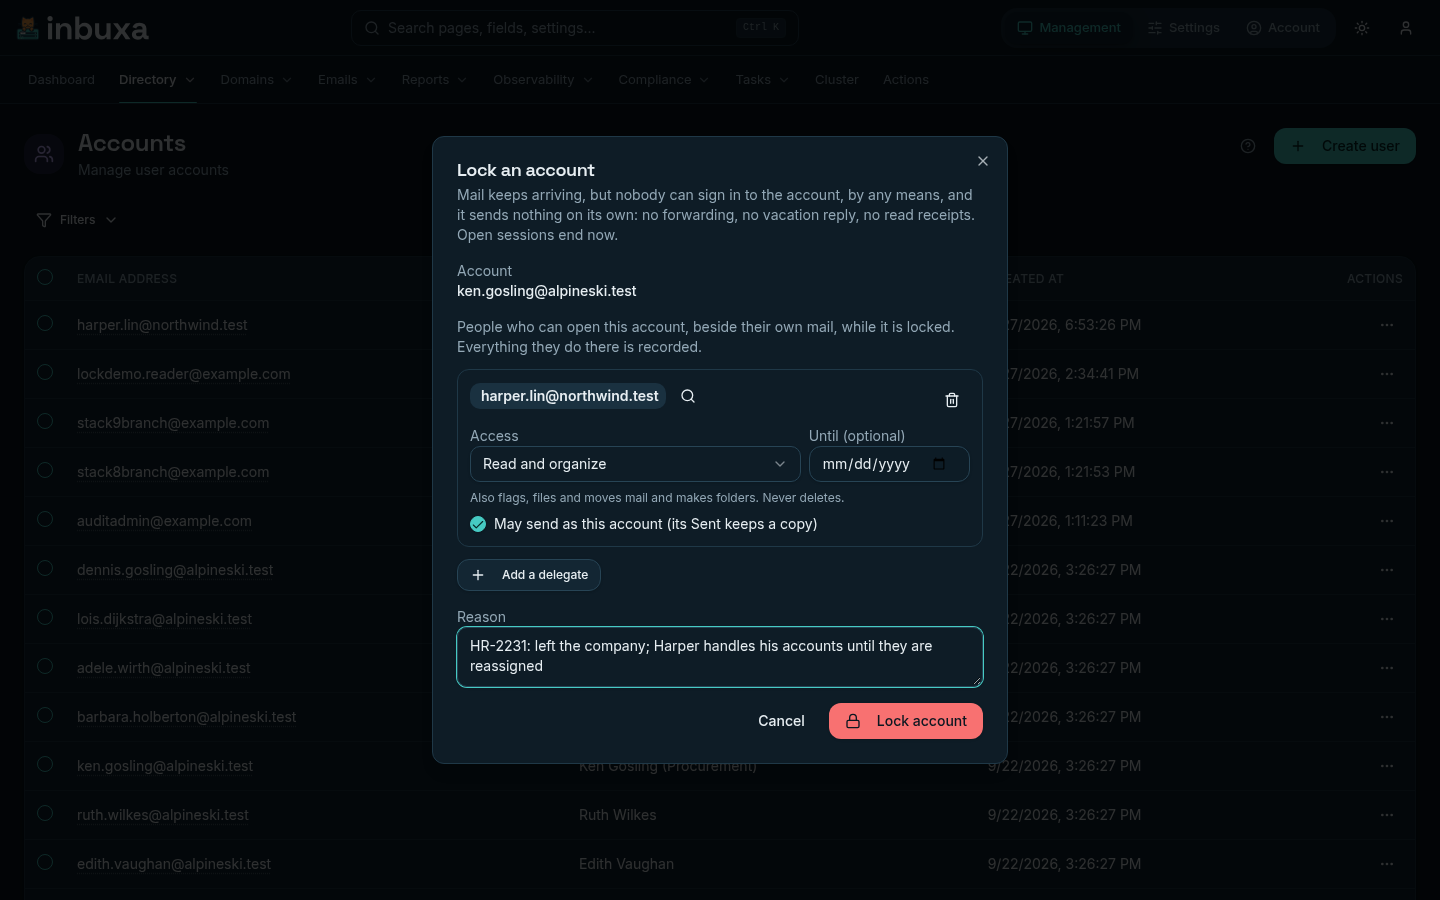Open row actions for lockdemo.reader@example.com
Viewport: 1440px width, 900px height.
[1387, 374]
